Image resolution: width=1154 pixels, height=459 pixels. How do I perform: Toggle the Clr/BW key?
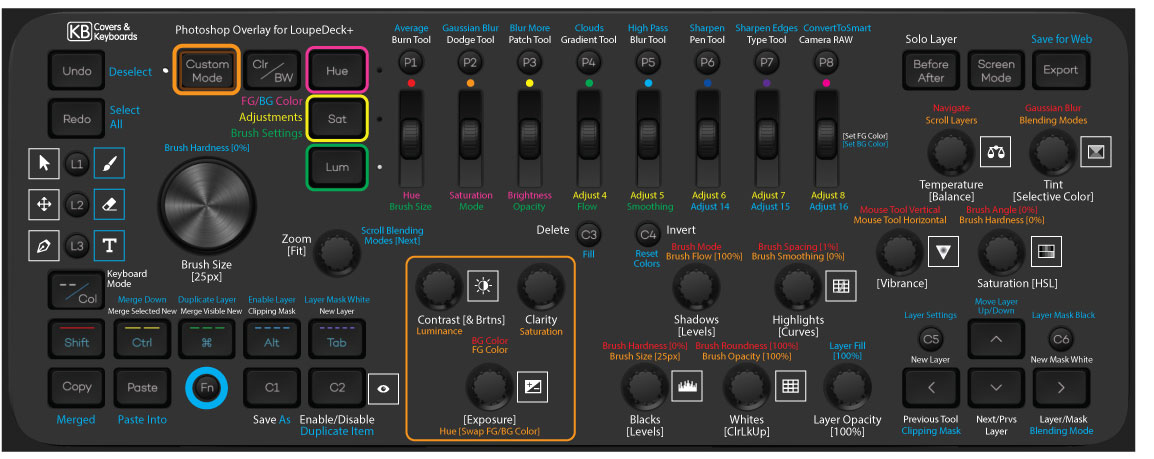(272, 71)
